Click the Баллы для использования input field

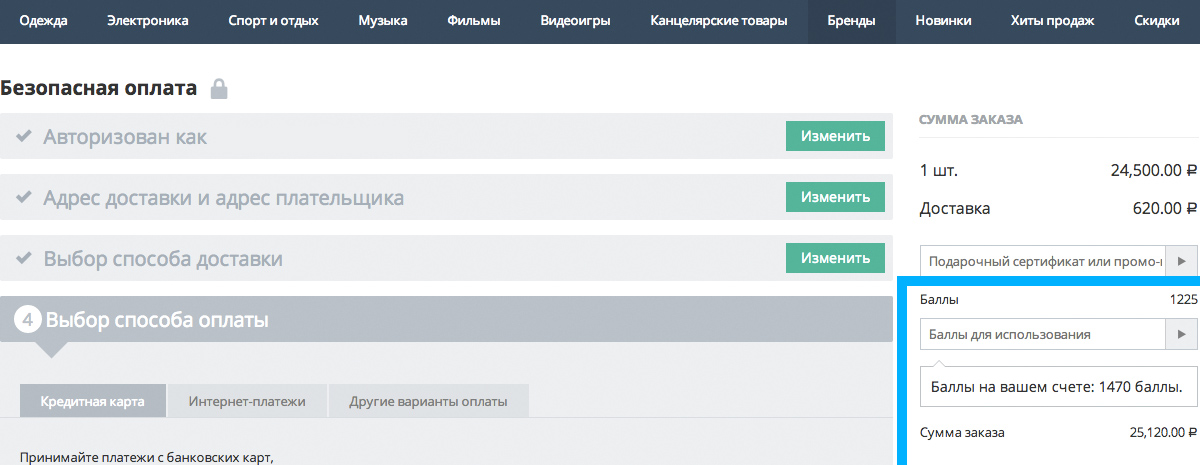tap(1042, 334)
